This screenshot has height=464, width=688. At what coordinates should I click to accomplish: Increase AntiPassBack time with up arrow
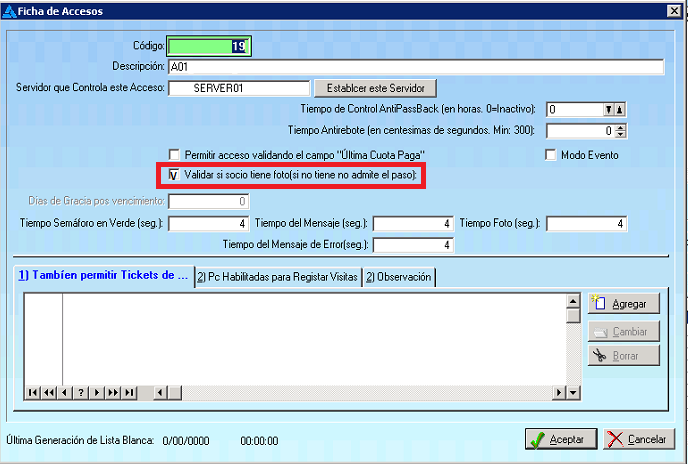(x=619, y=109)
